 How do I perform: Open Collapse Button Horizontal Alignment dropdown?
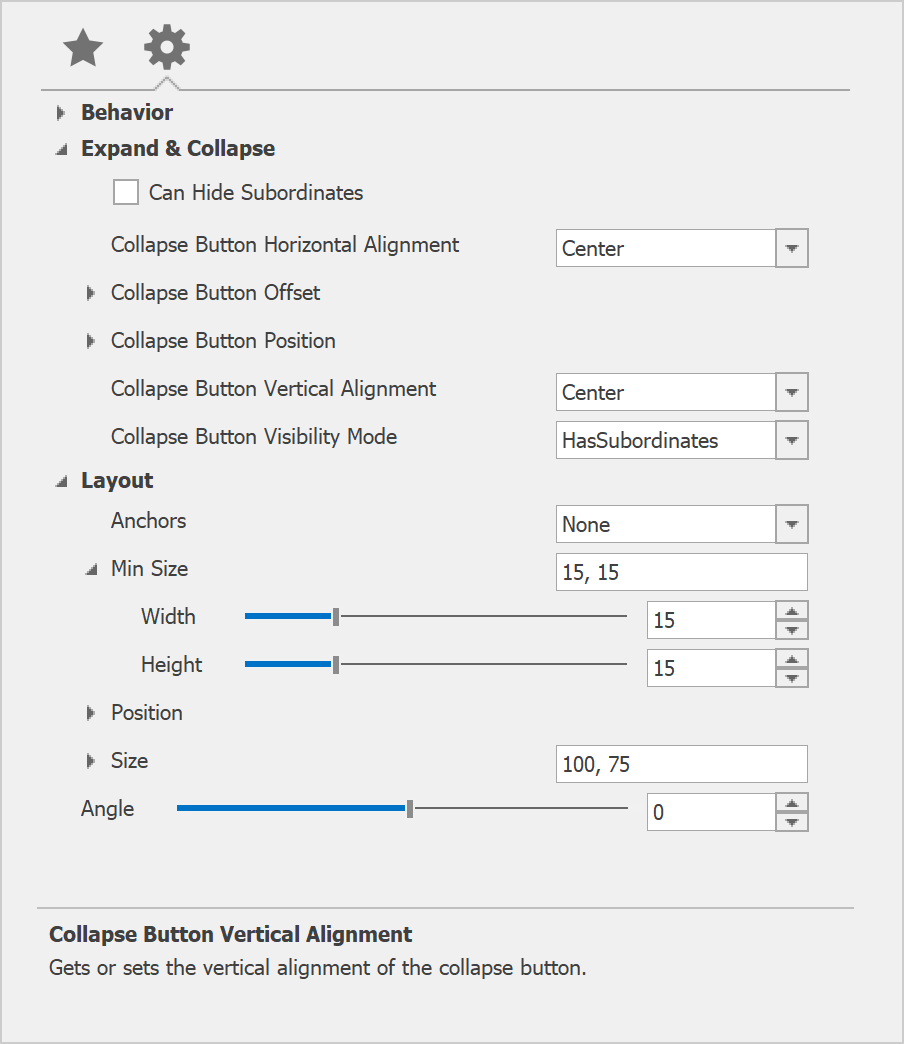791,248
